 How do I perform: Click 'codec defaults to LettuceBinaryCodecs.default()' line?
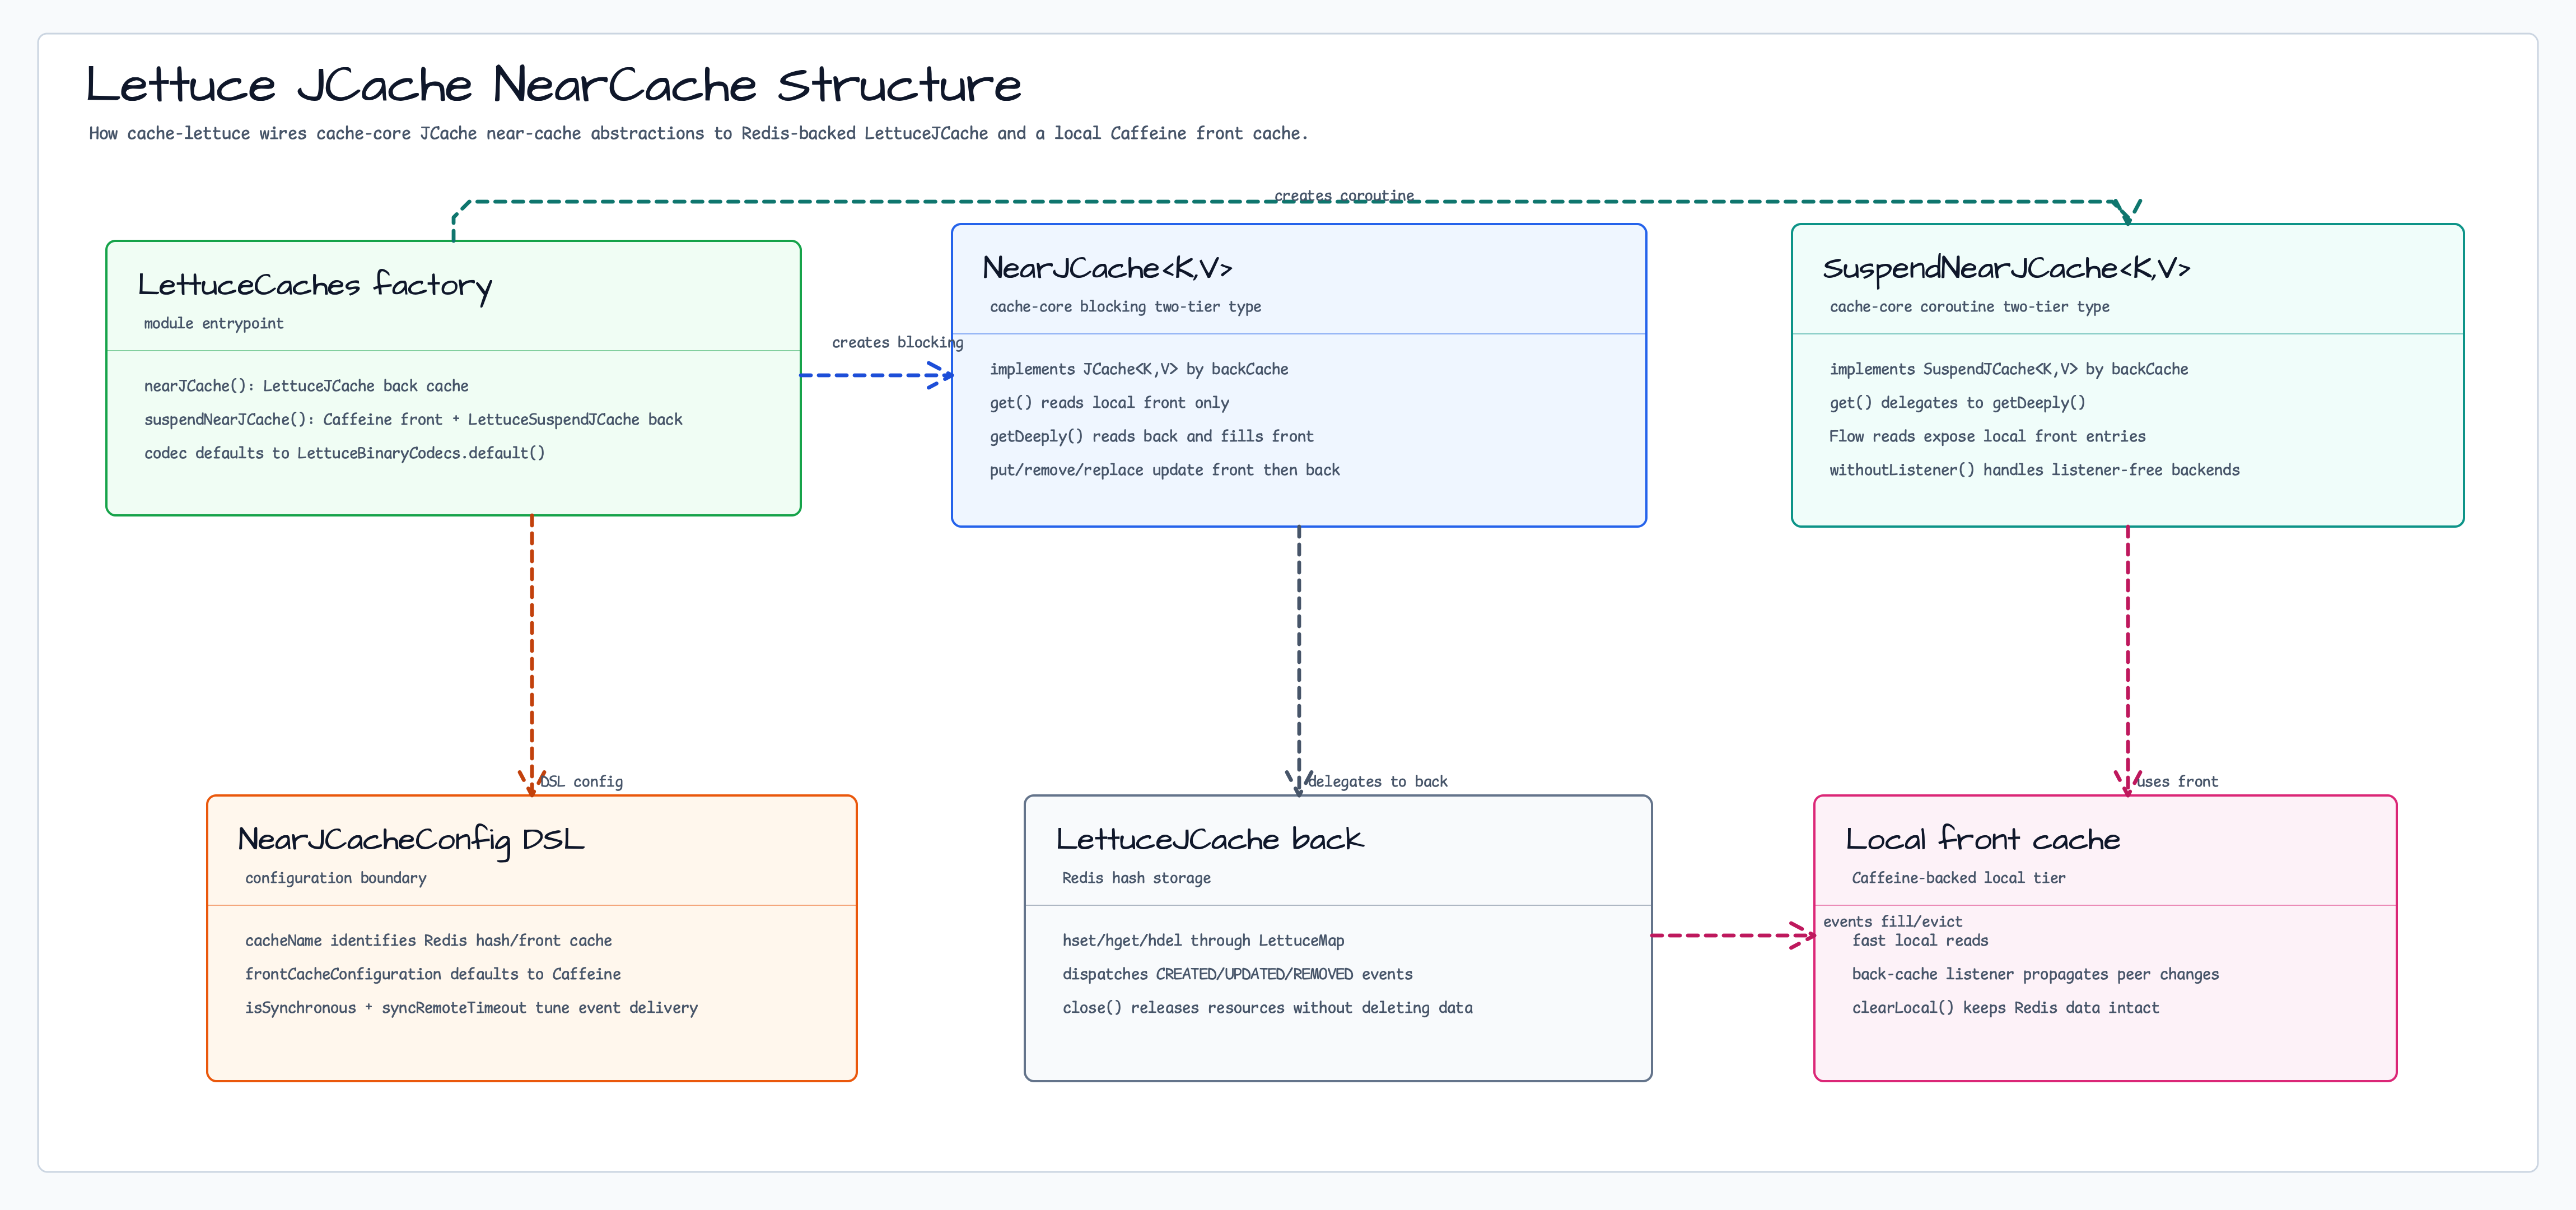[x=345, y=453]
